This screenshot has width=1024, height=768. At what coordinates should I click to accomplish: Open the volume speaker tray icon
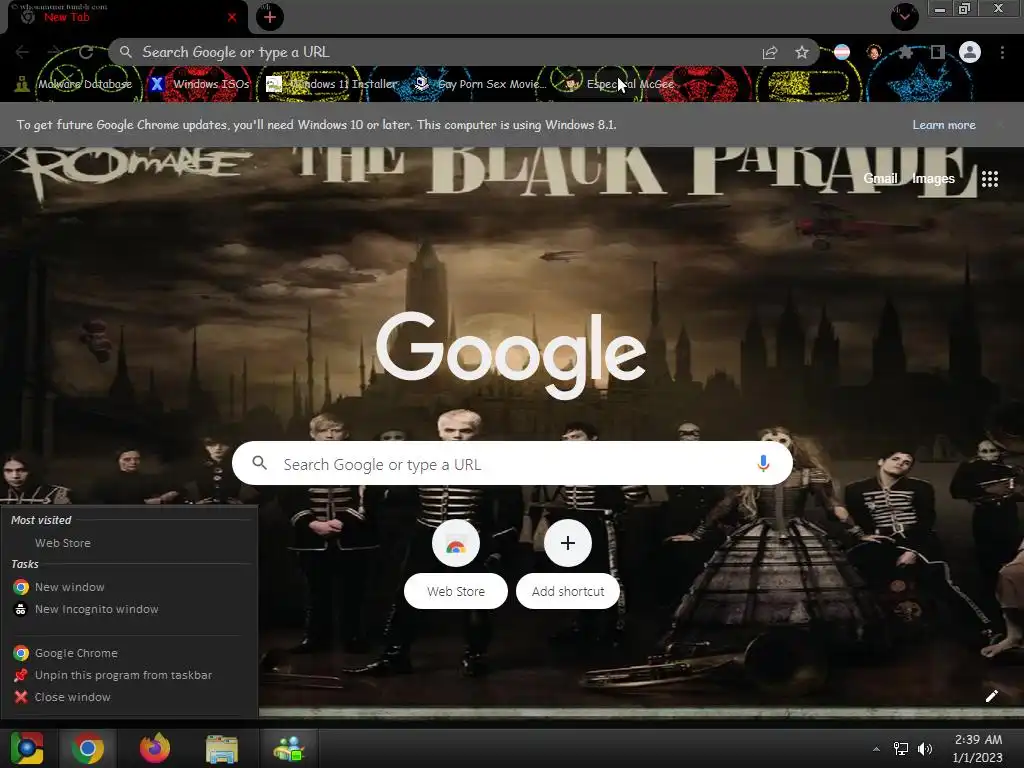tap(925, 749)
